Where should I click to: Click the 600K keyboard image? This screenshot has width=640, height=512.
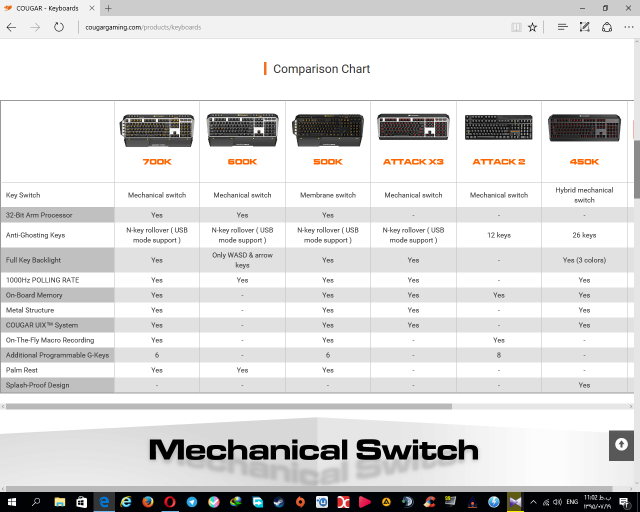(242, 128)
